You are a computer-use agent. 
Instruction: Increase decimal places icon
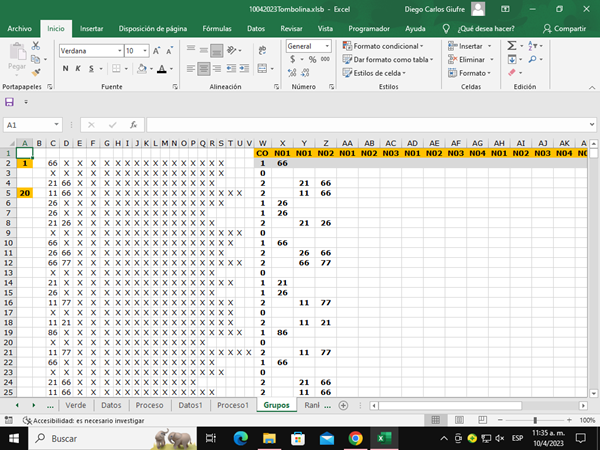292,72
